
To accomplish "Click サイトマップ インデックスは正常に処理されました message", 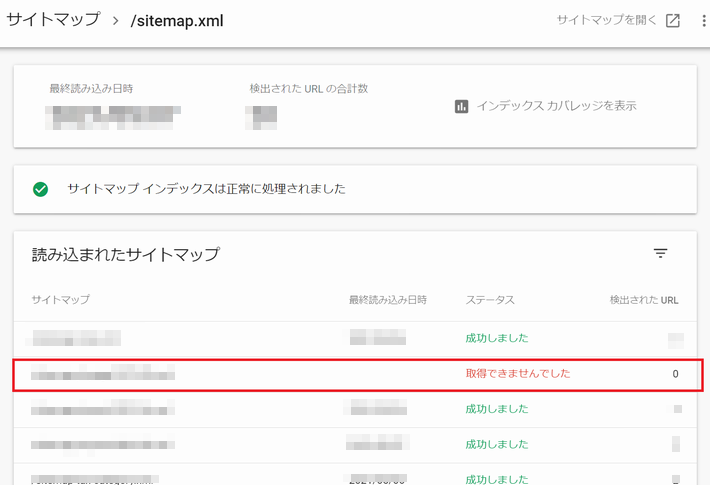I will tap(206, 189).
